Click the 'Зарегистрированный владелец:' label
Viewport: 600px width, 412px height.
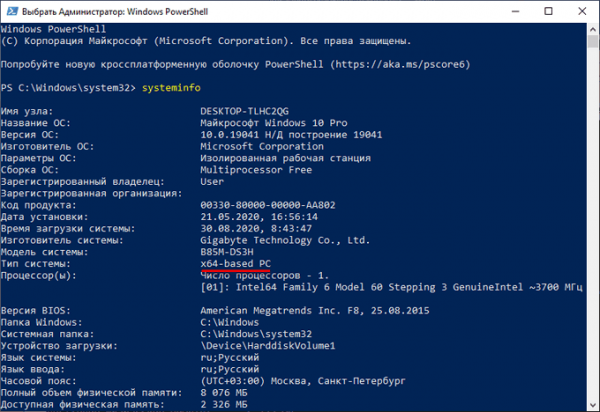[x=83, y=182]
